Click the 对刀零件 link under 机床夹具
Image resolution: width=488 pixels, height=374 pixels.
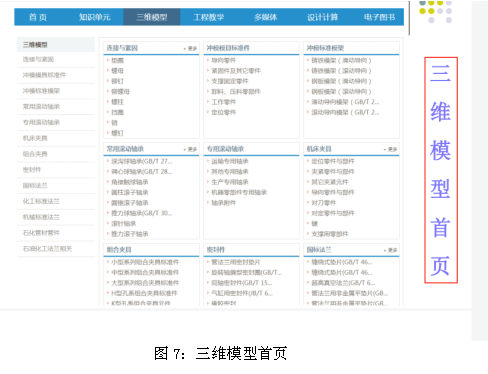point(323,203)
